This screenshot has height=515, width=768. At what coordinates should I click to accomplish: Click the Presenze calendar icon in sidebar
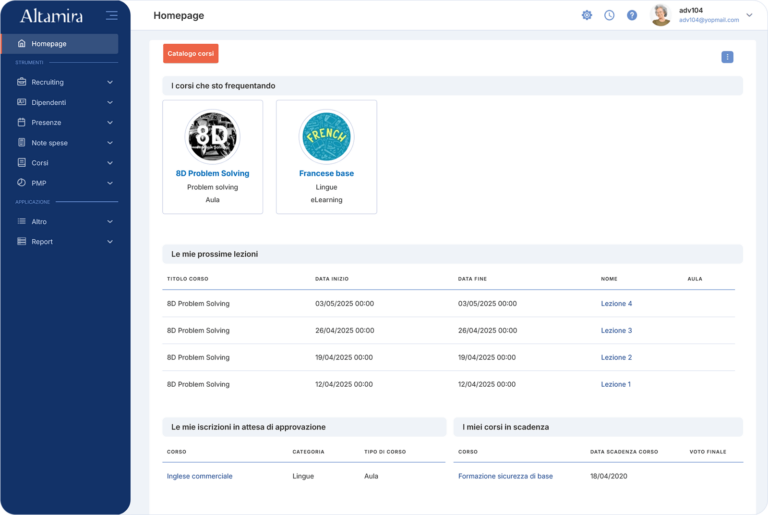[22, 122]
